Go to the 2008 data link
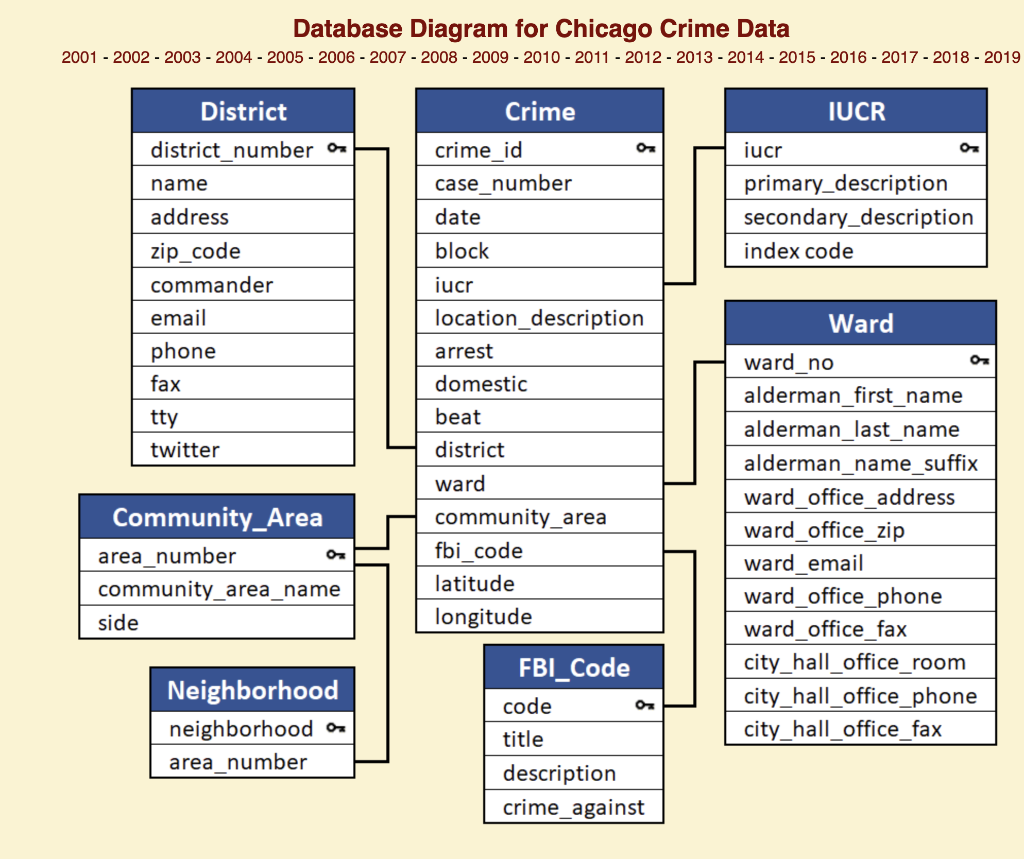Screen dimensions: 1024x859 point(439,57)
